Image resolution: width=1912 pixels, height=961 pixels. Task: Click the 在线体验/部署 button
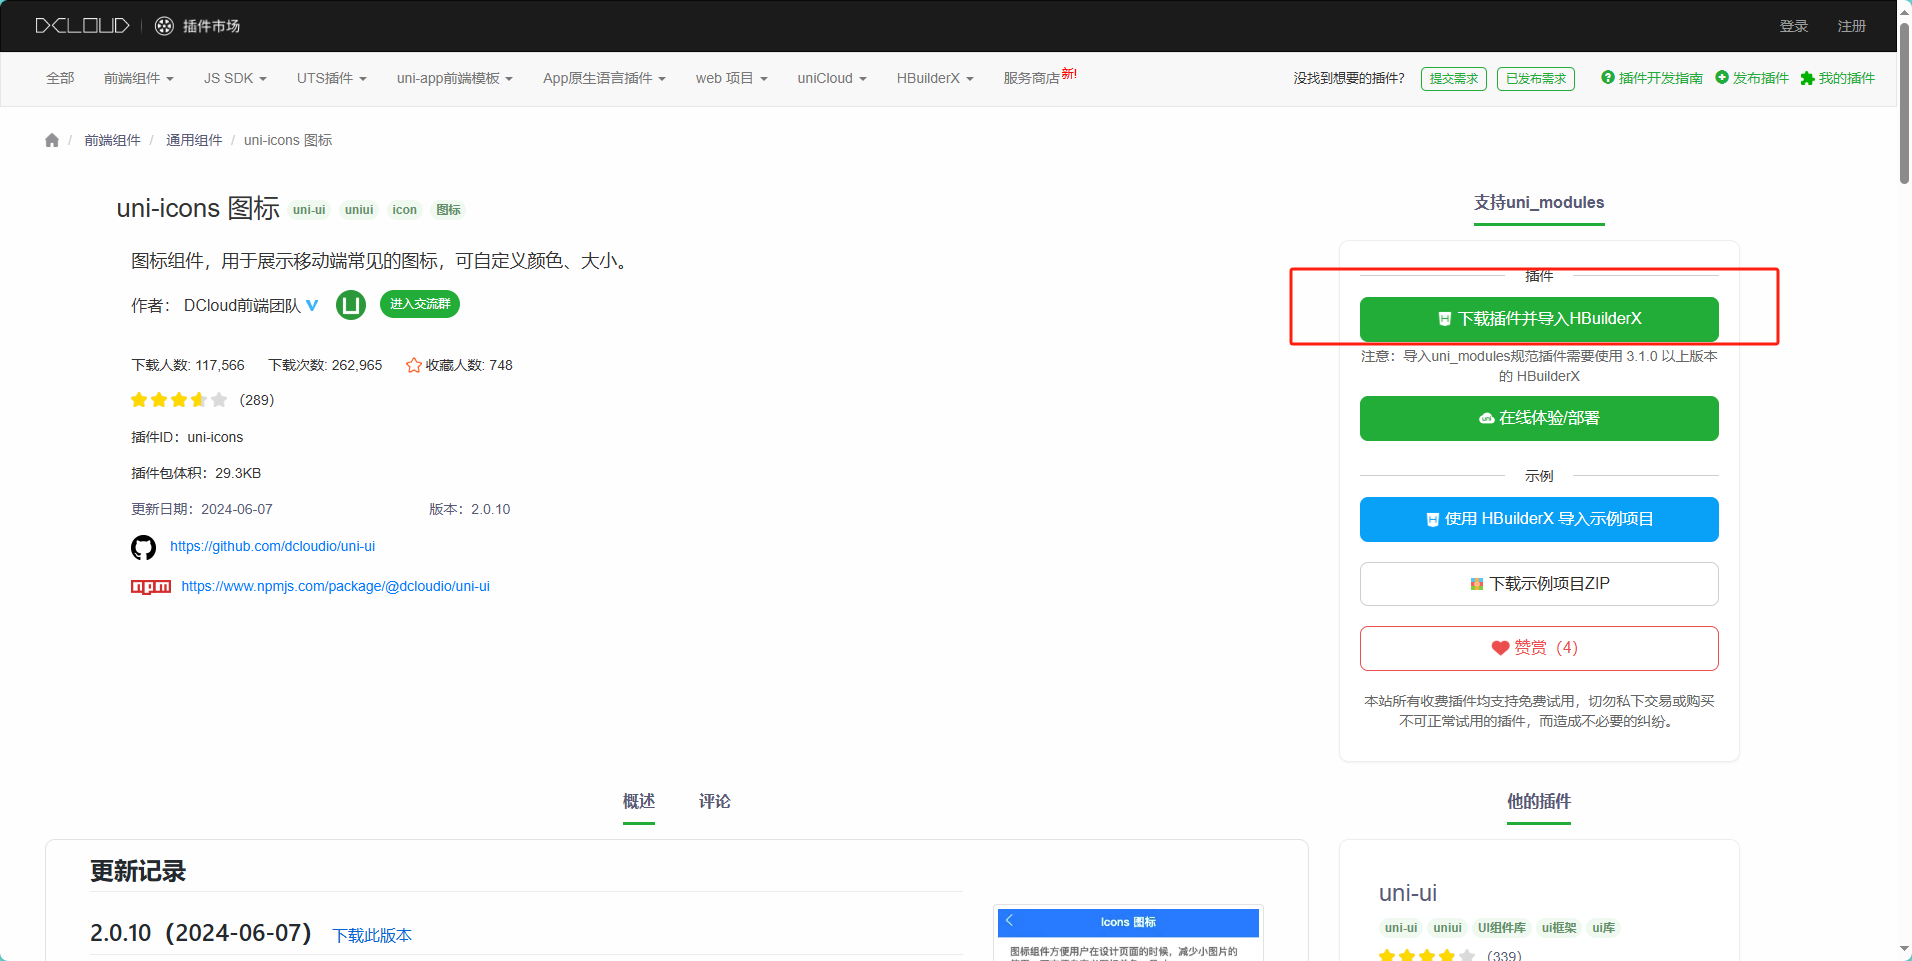(x=1539, y=418)
